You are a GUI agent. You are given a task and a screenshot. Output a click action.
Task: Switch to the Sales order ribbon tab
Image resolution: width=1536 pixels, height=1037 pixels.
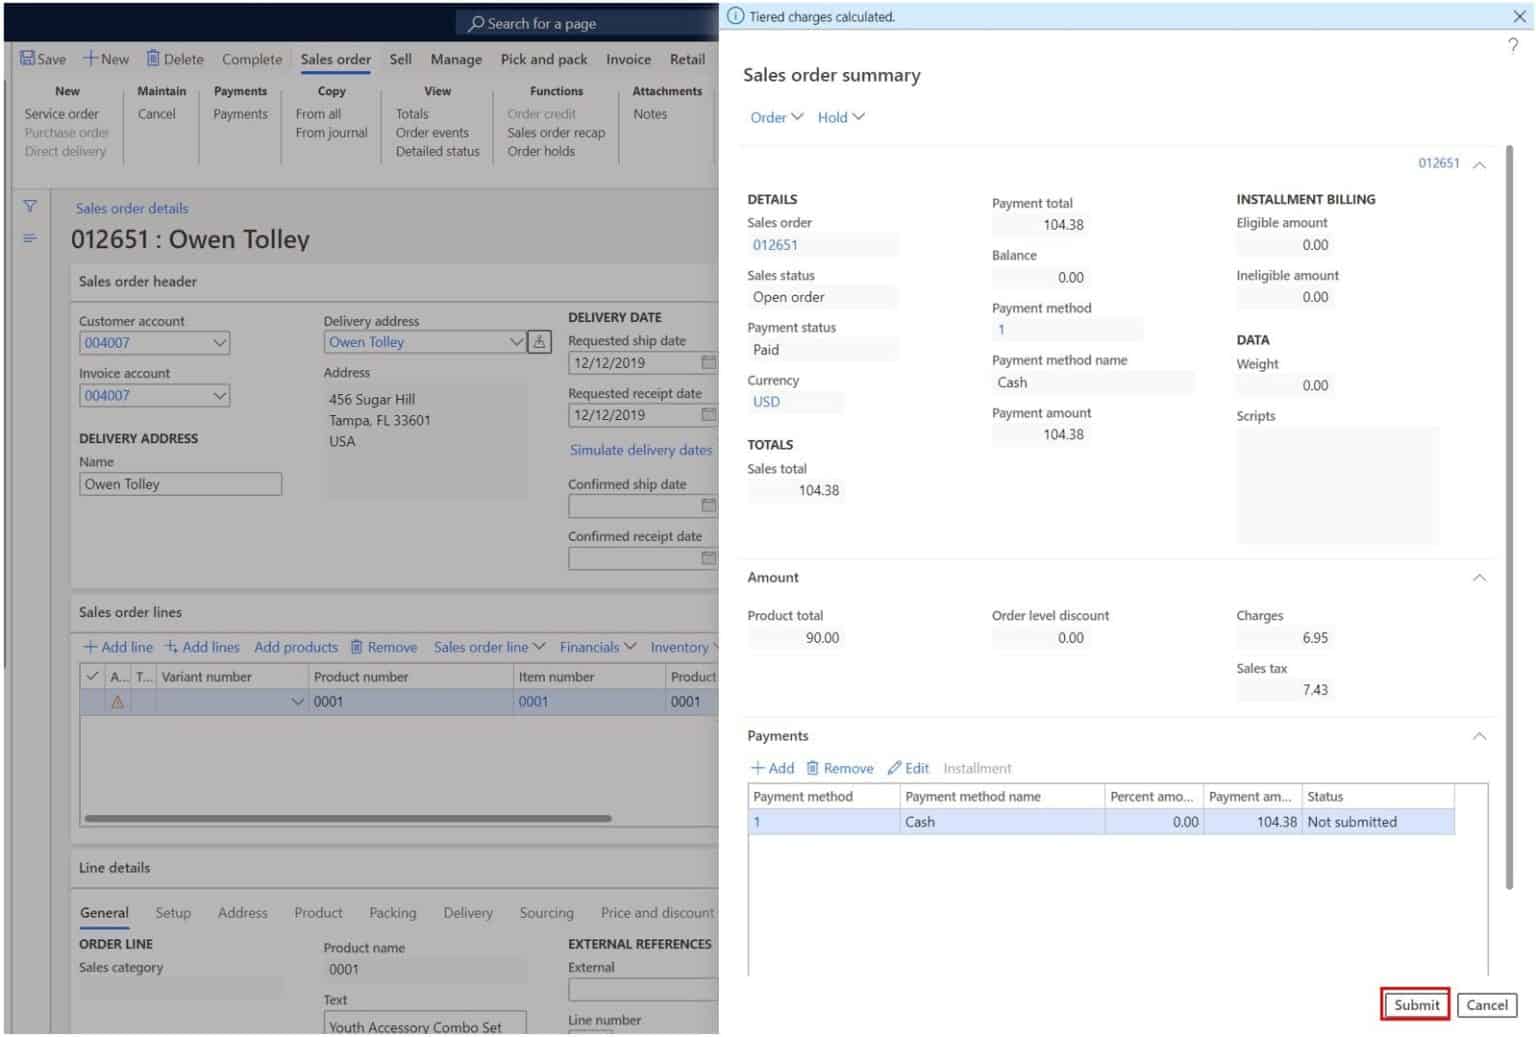pyautogui.click(x=336, y=59)
